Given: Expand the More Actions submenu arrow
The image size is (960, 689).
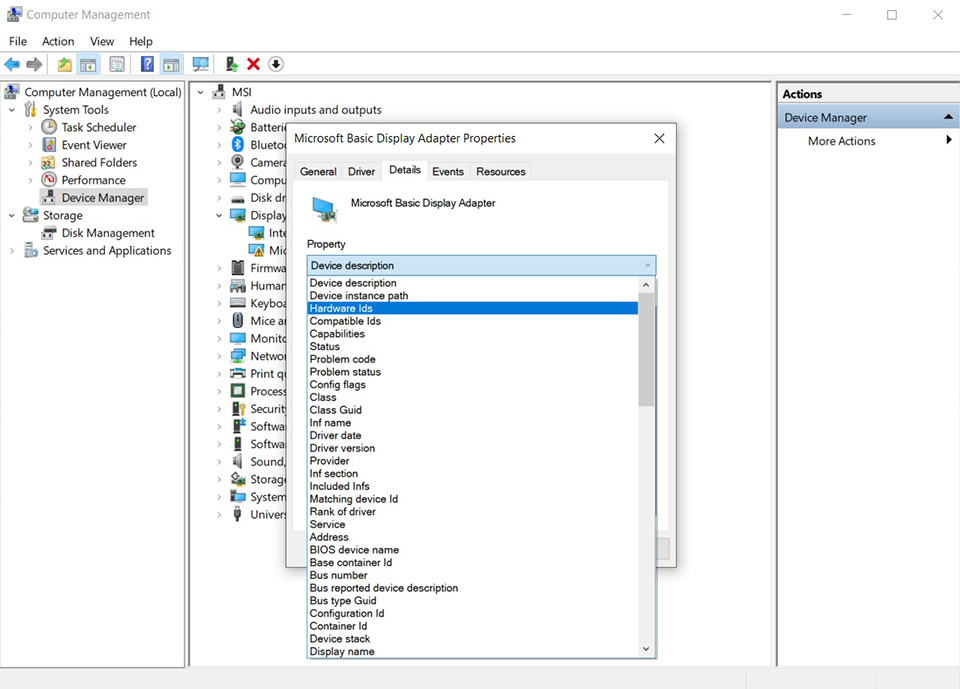Looking at the screenshot, I should [948, 140].
